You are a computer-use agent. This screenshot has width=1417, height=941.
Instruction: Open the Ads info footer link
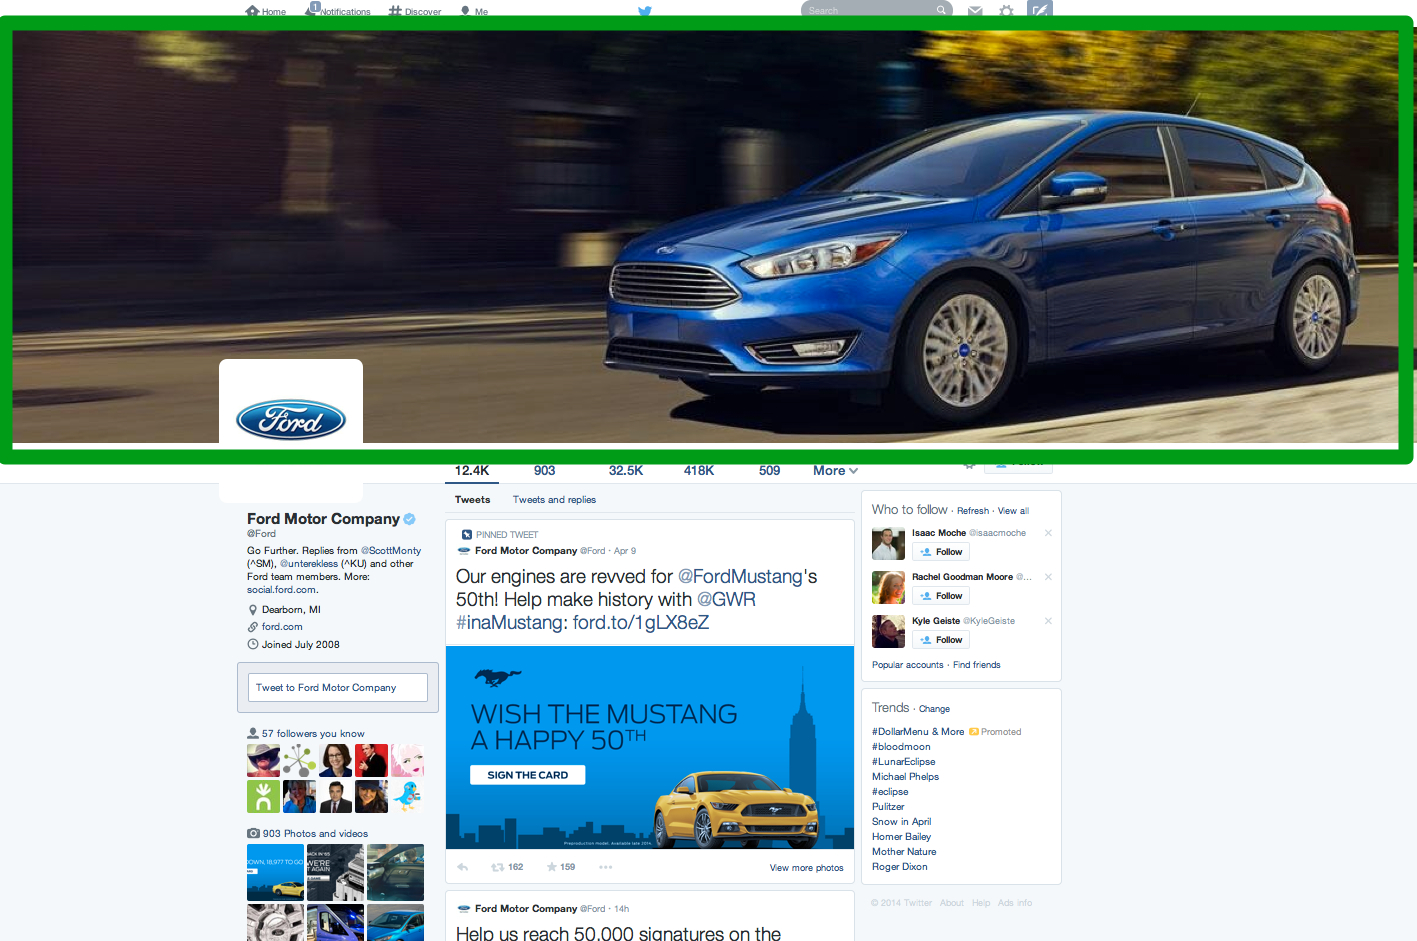1015,903
